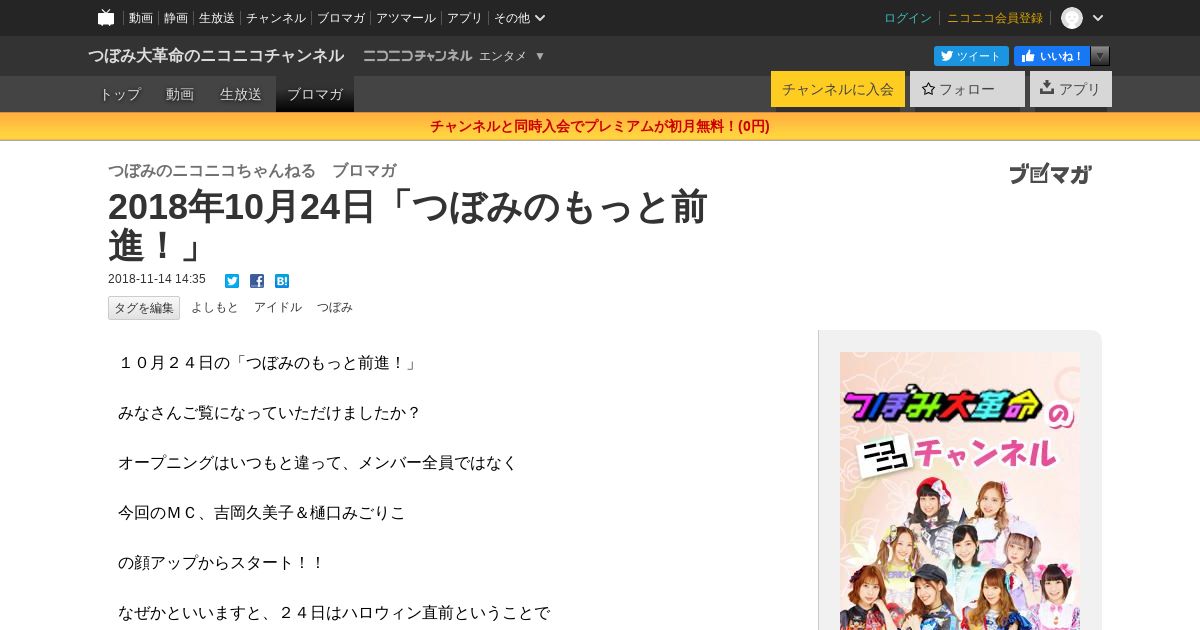
Task: Click the Twitter ツイート button
Action: [971, 56]
